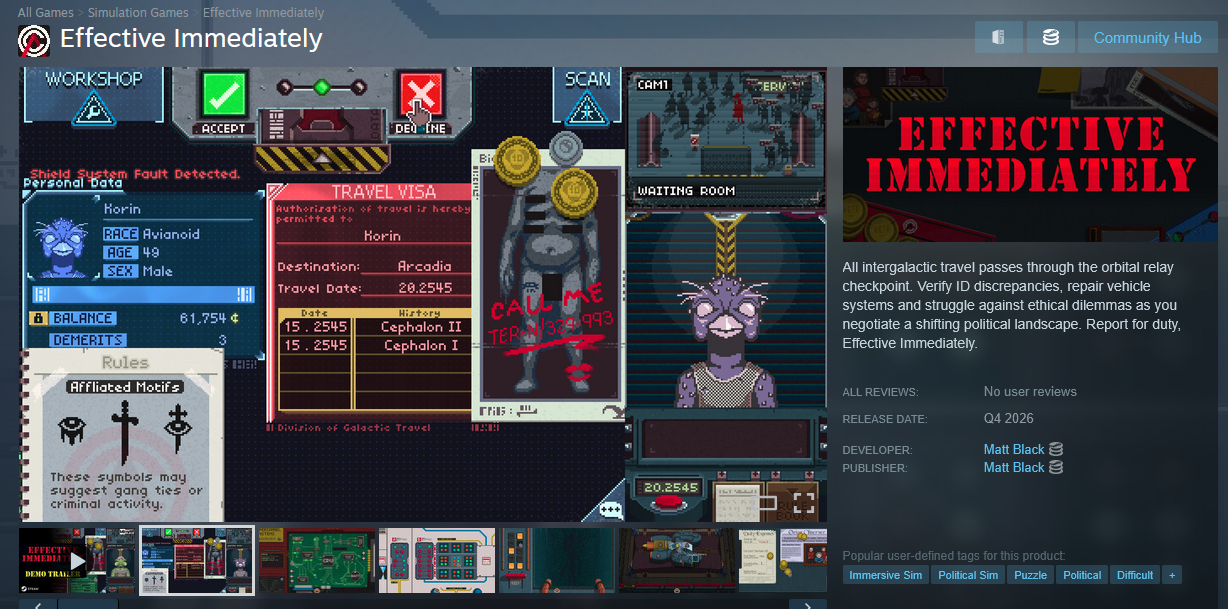Go to the Simulation Games breadcrumb
1228x609 pixels.
138,13
